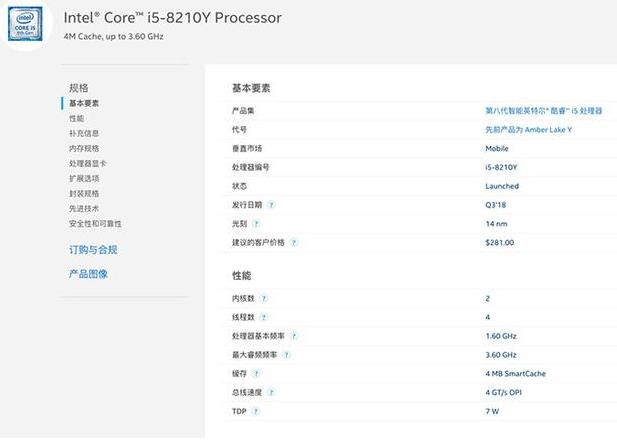Image resolution: width=617 pixels, height=444 pixels.
Task: Click the 状态 row label
Action: coord(239,186)
